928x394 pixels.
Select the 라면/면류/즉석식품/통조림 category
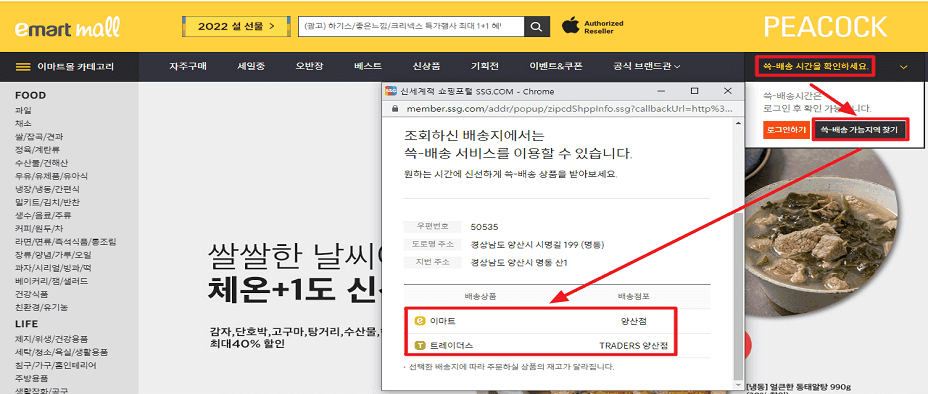coord(66,241)
